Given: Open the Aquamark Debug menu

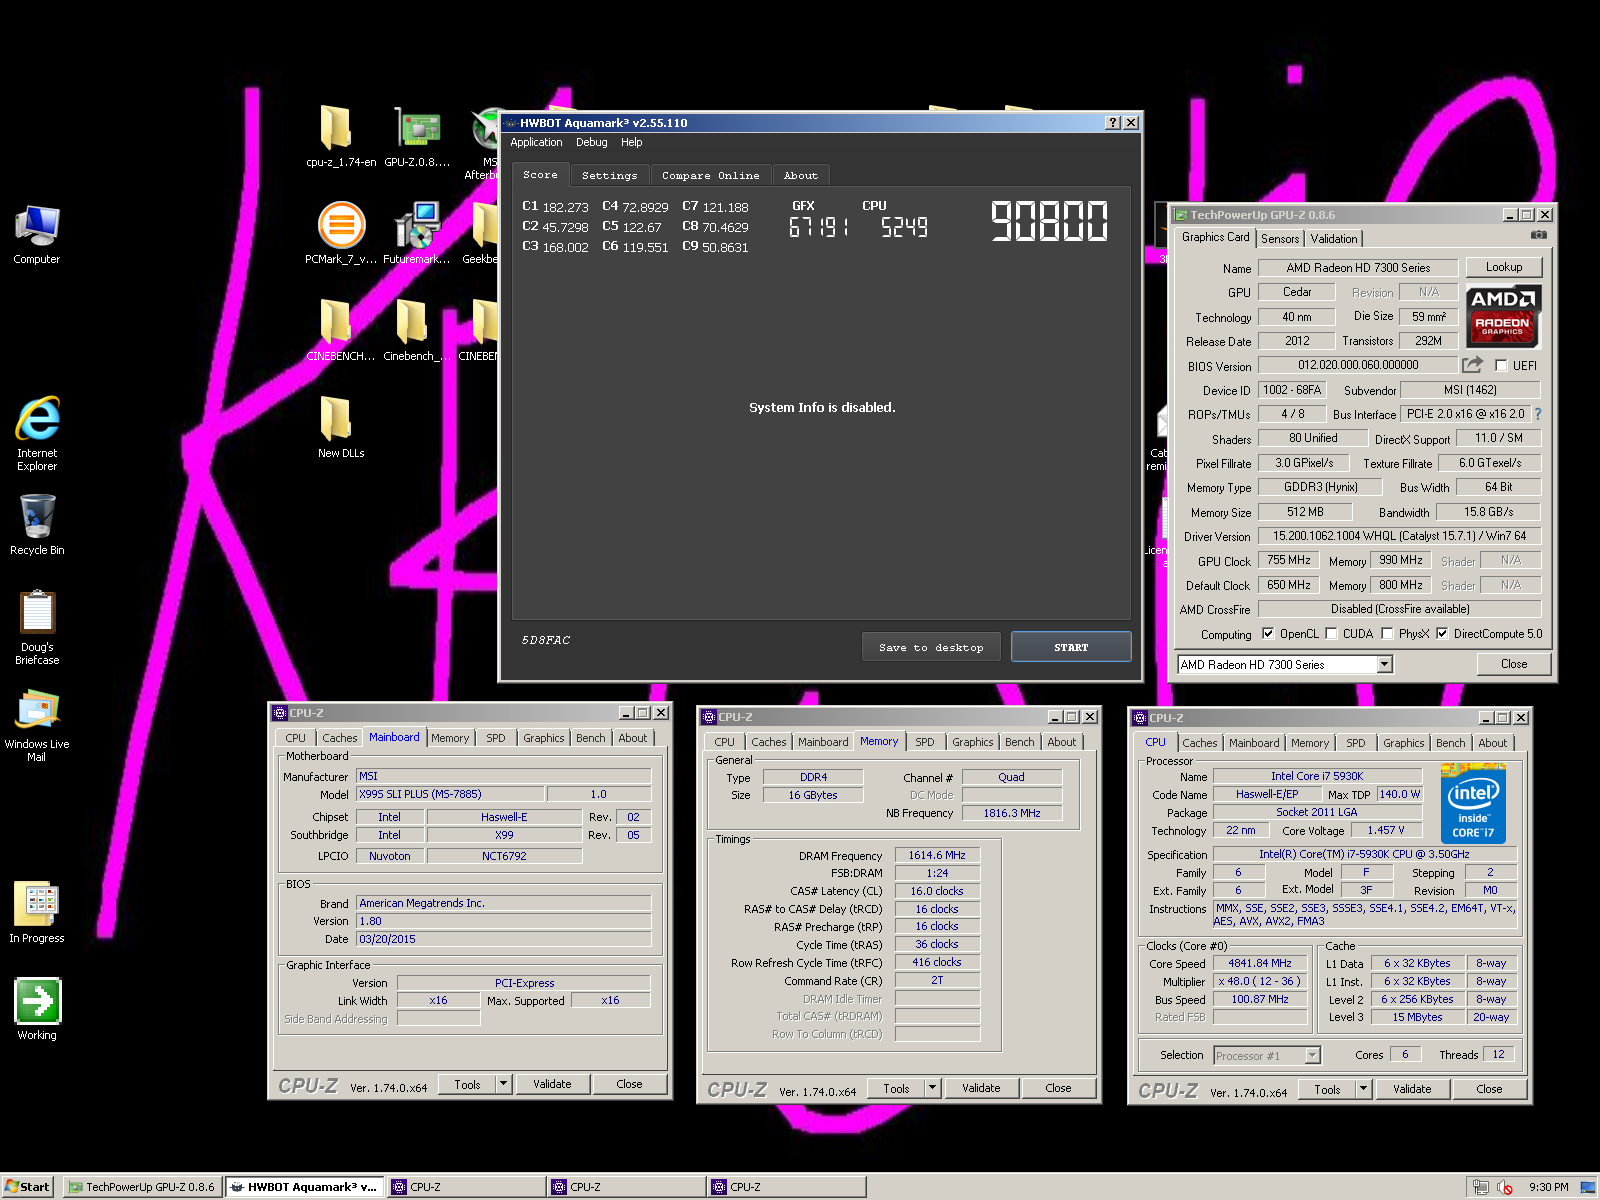Looking at the screenshot, I should [x=592, y=143].
